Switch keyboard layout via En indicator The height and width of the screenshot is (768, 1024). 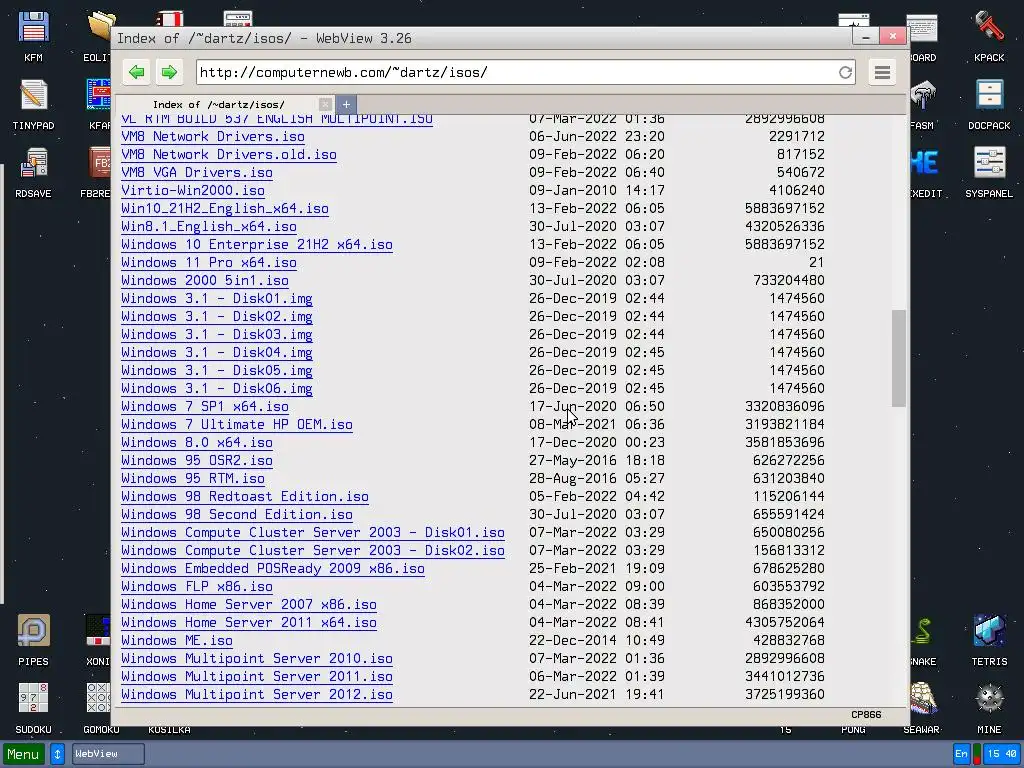(961, 754)
